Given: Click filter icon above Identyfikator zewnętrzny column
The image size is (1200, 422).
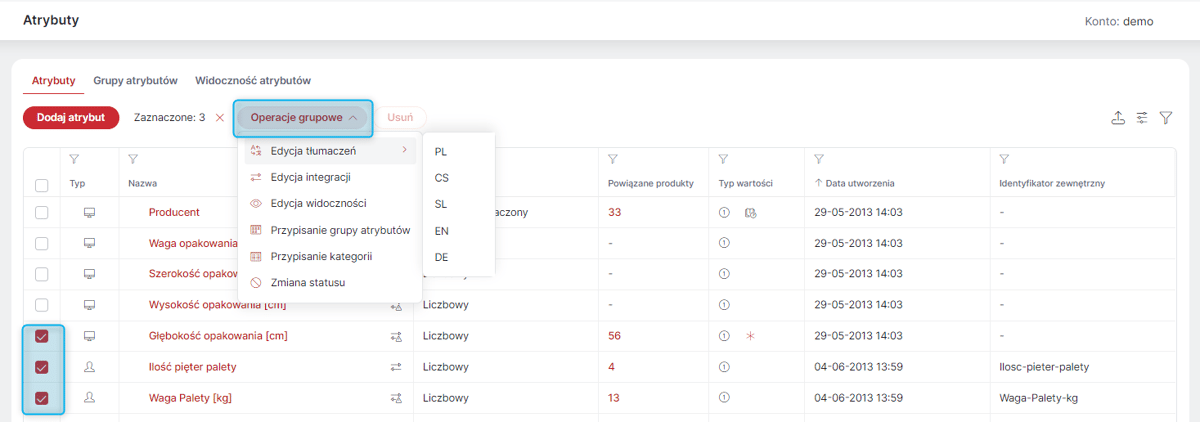Looking at the screenshot, I should (x=1005, y=159).
